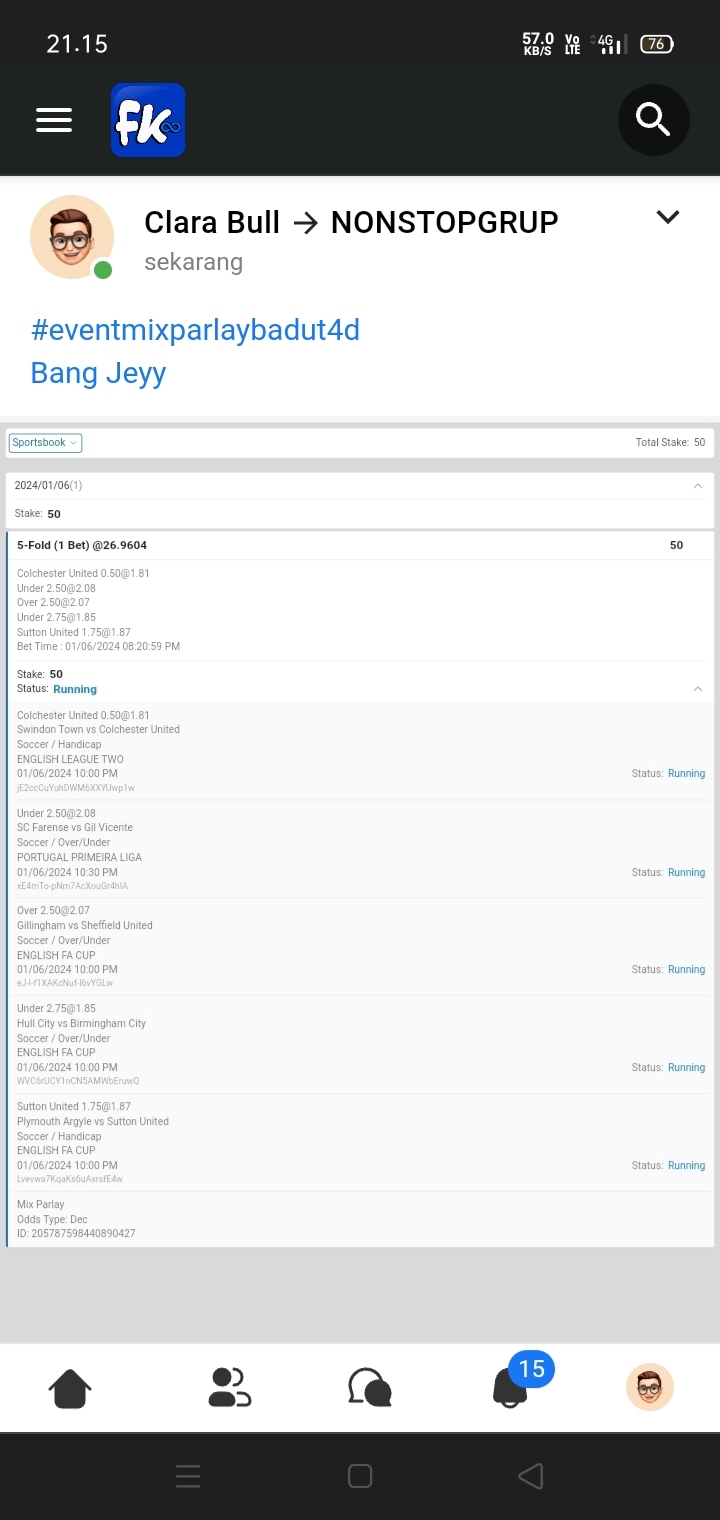Expand post options chevron
This screenshot has width=720, height=1520.
[x=667, y=217]
